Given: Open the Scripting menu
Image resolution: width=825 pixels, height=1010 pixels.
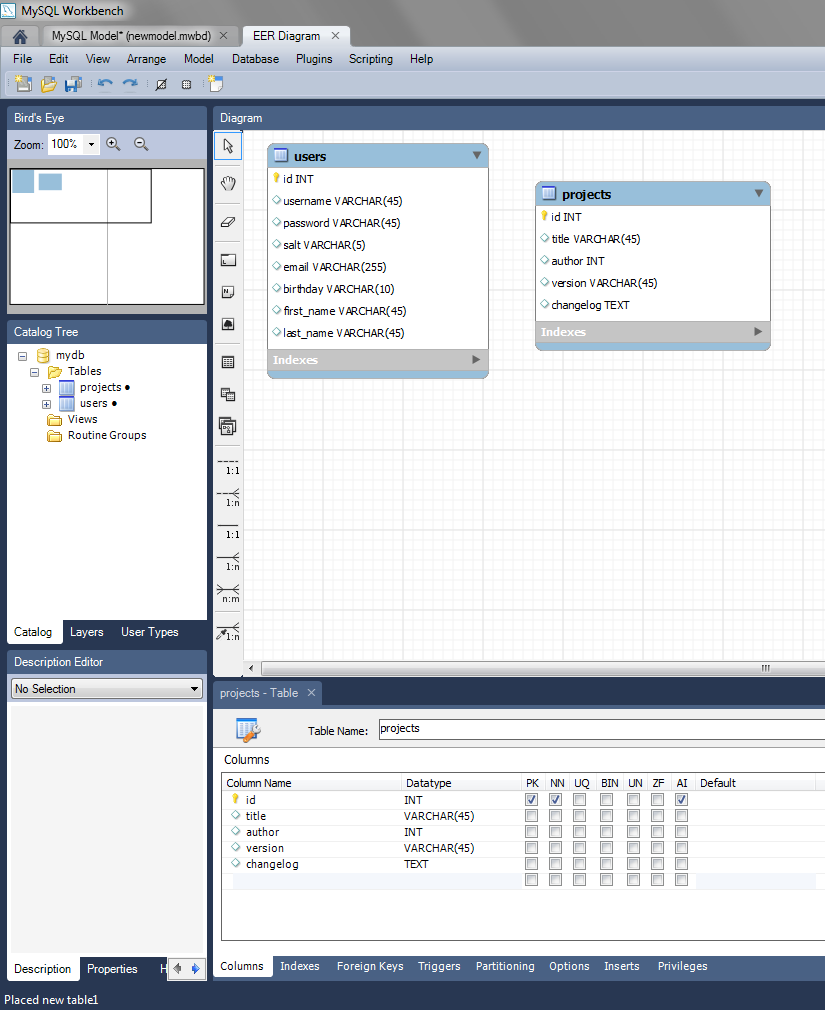Looking at the screenshot, I should coord(371,59).
